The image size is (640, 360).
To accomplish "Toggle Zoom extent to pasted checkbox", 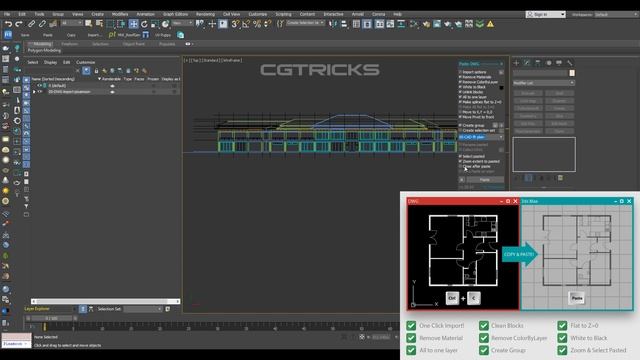I will click(460, 161).
